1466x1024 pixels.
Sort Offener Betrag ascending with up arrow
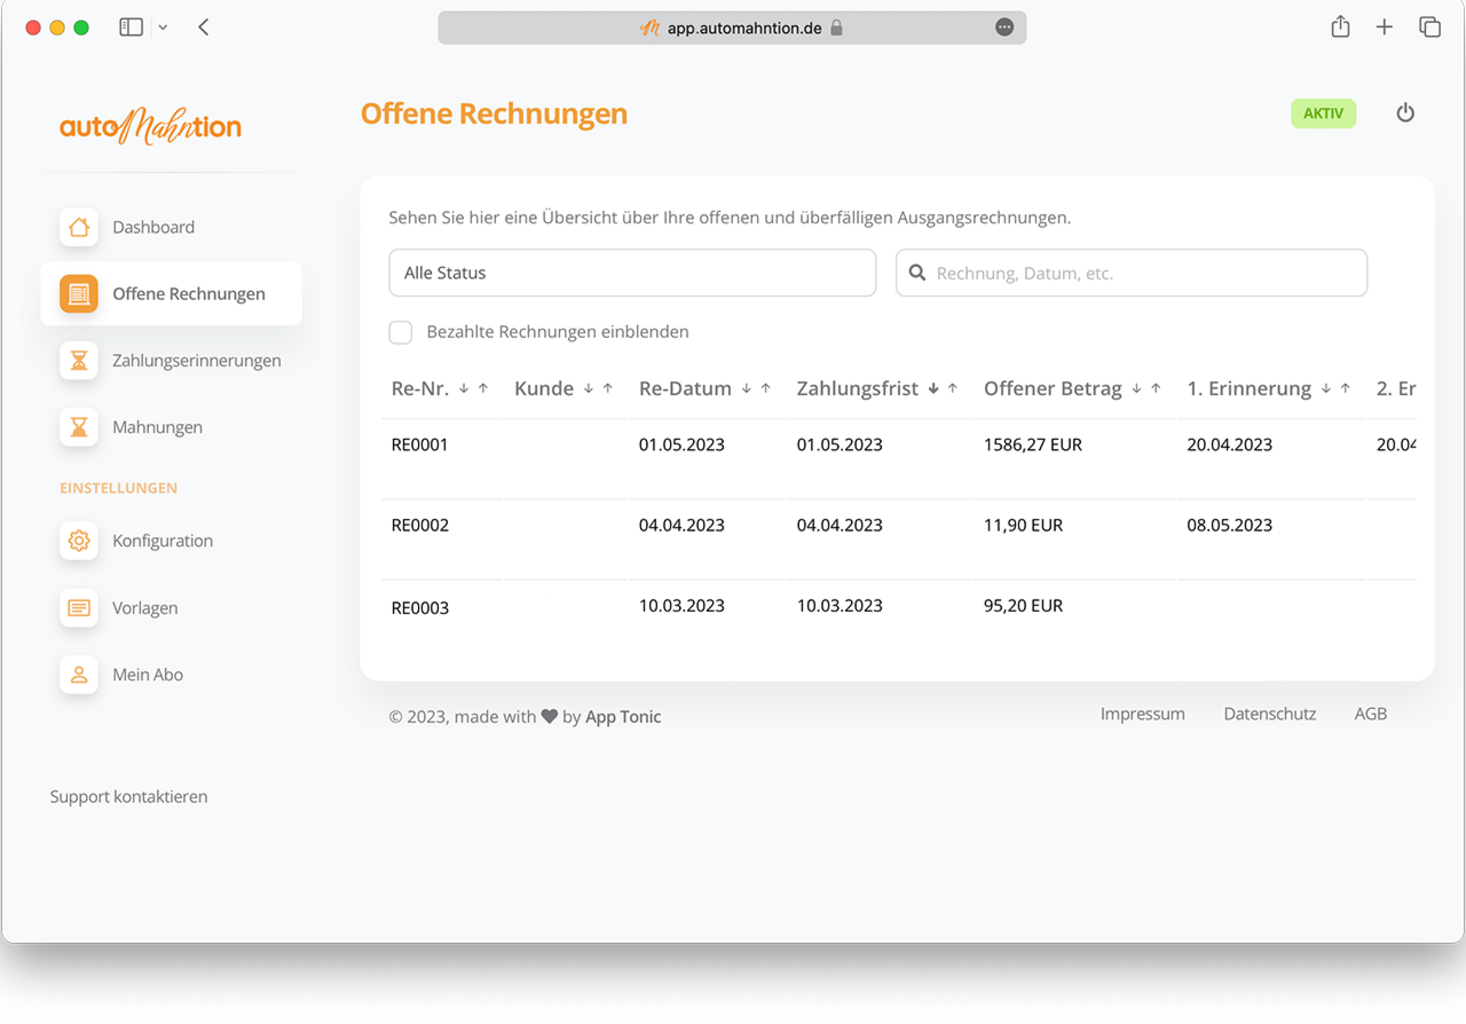pyautogui.click(x=1156, y=389)
